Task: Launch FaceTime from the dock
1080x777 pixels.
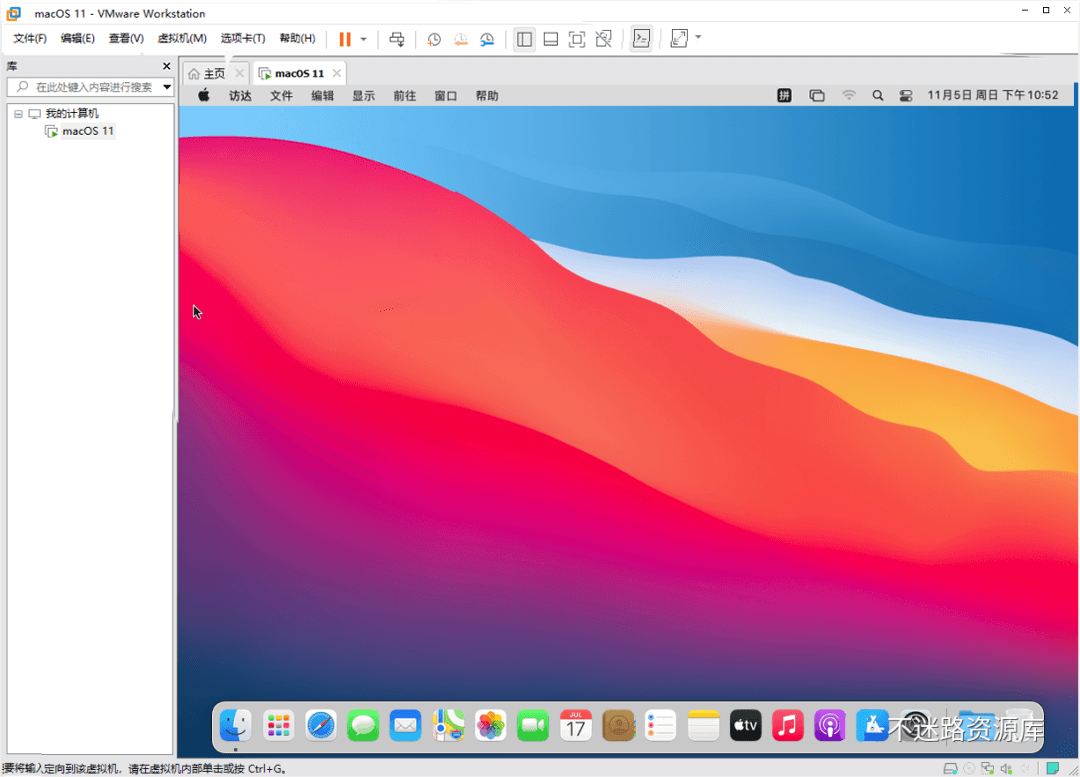Action: click(x=533, y=725)
